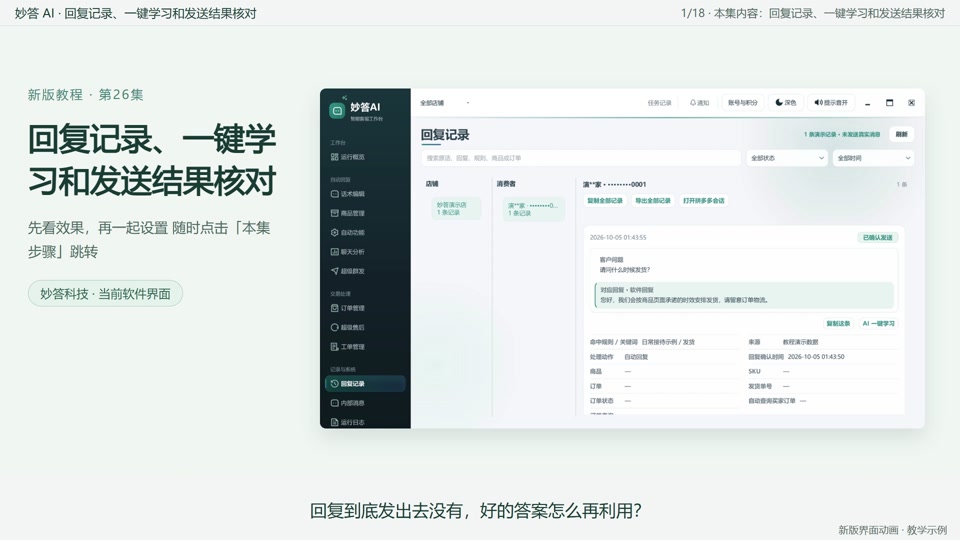Click 打开拼多多会话 button

[703, 201]
